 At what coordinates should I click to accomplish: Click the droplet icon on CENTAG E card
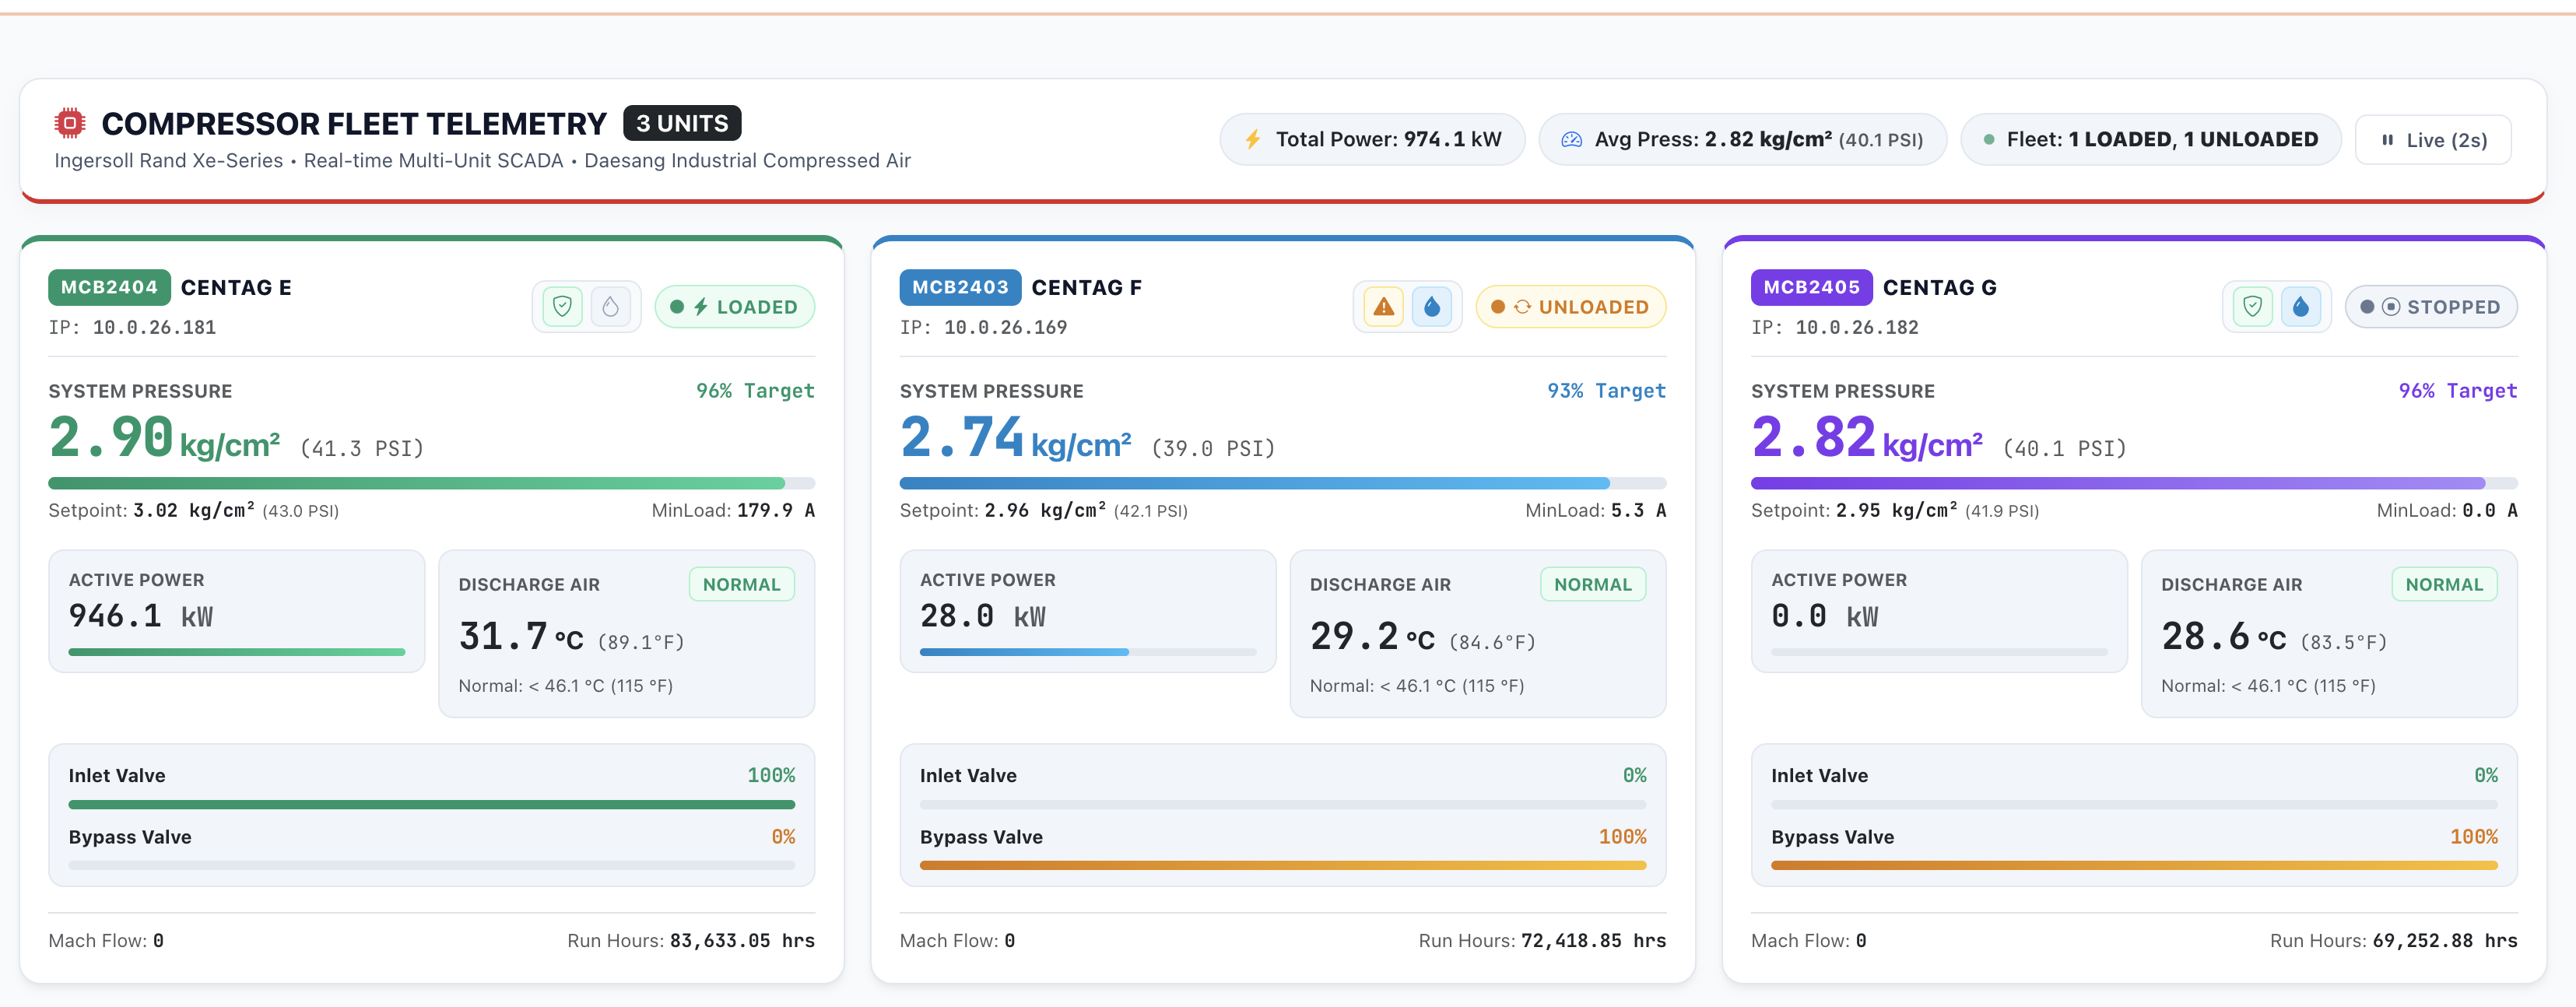(x=610, y=307)
